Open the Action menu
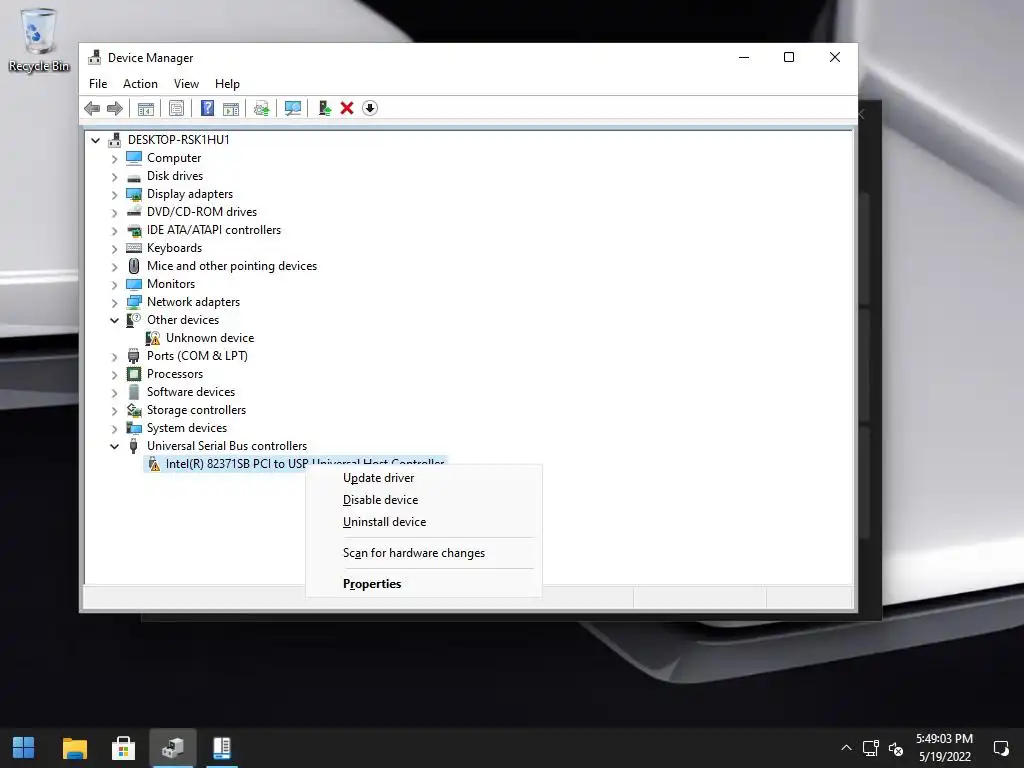The image size is (1024, 768). pos(140,84)
